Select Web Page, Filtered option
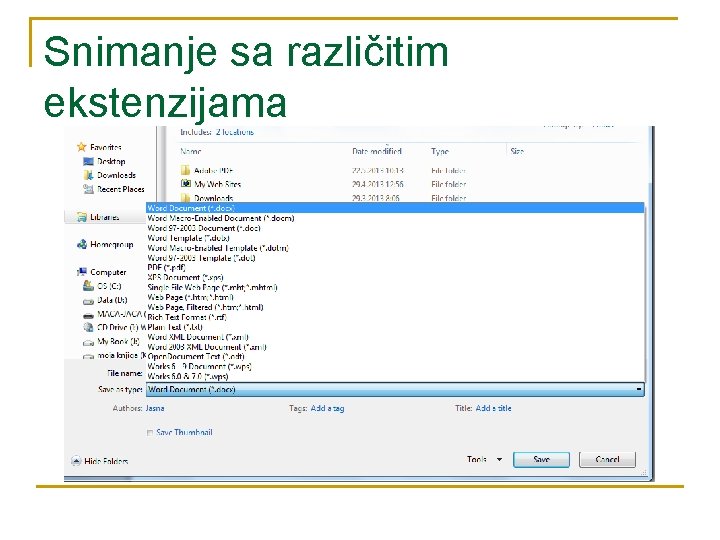This screenshot has width=720, height=540. tap(395, 307)
